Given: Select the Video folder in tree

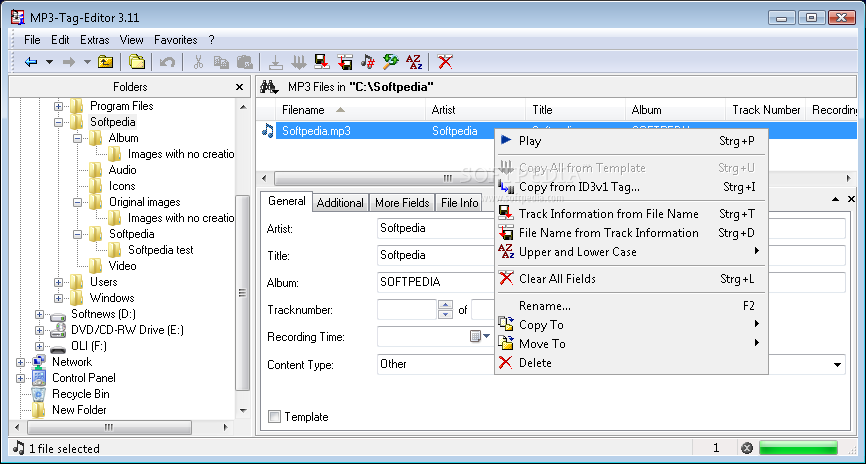Looking at the screenshot, I should coord(122,266).
